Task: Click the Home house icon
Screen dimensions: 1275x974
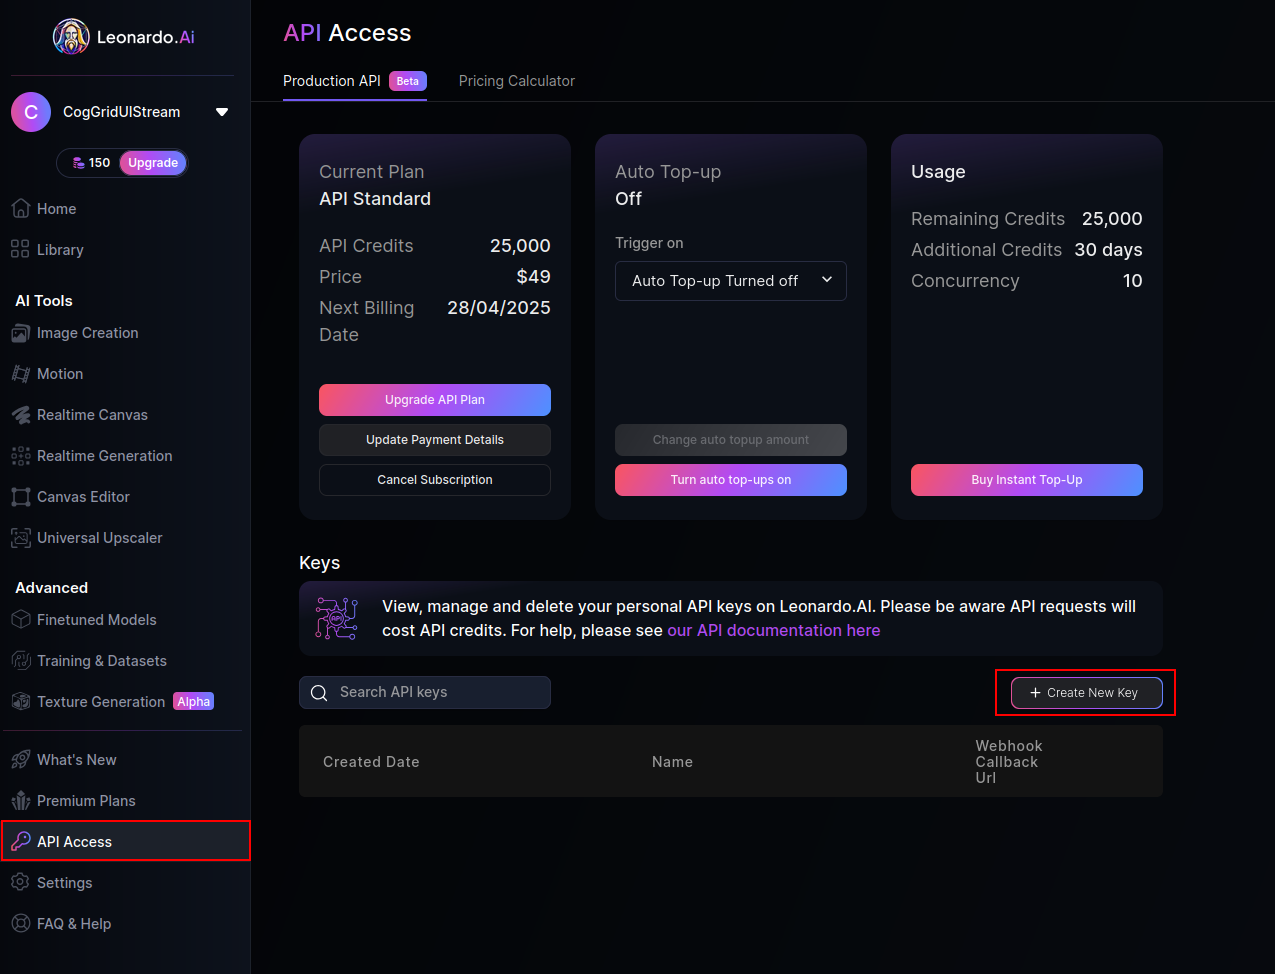Action: tap(20, 208)
